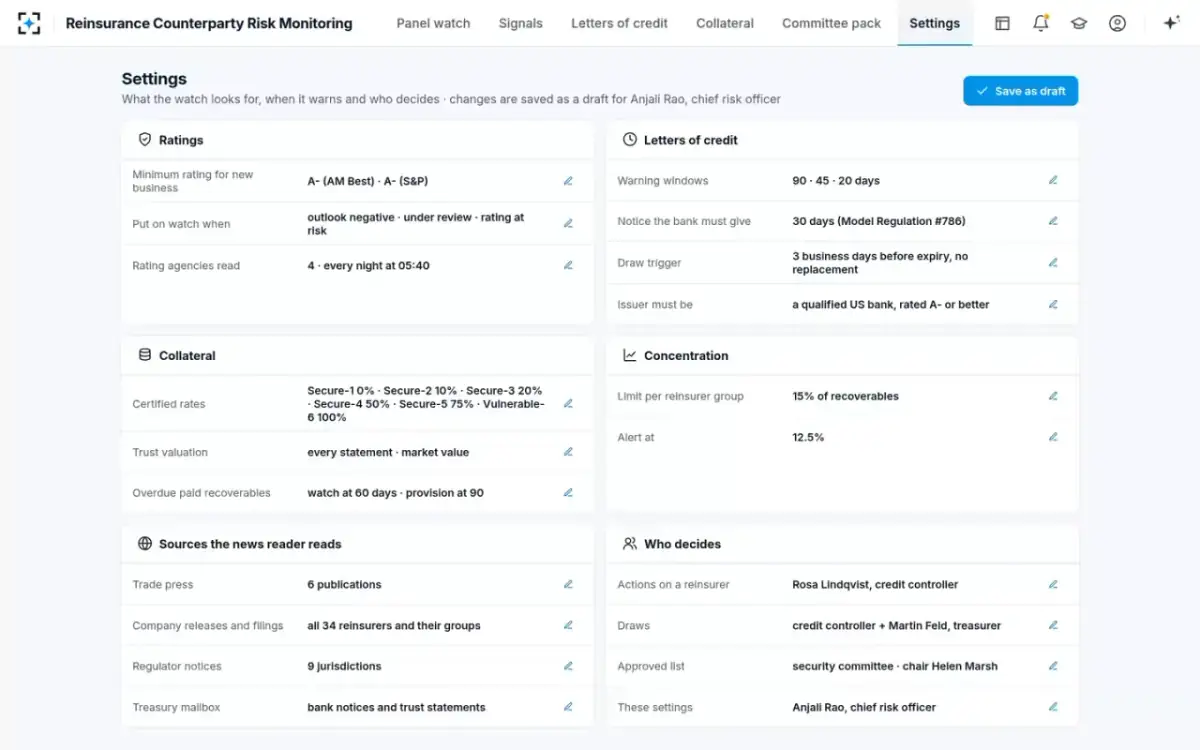Edit Limit per reinsurer group
Image resolution: width=1200 pixels, height=750 pixels.
coord(1053,396)
